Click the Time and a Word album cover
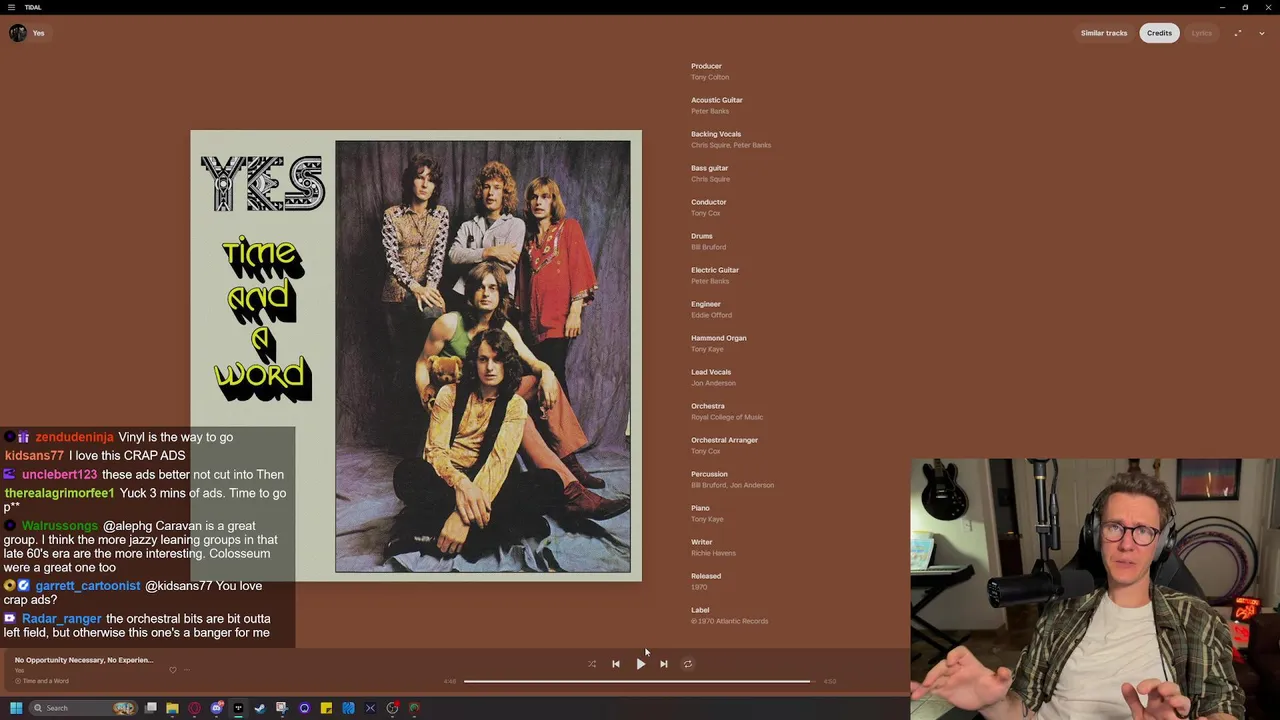The width and height of the screenshot is (1280, 720). pos(416,356)
